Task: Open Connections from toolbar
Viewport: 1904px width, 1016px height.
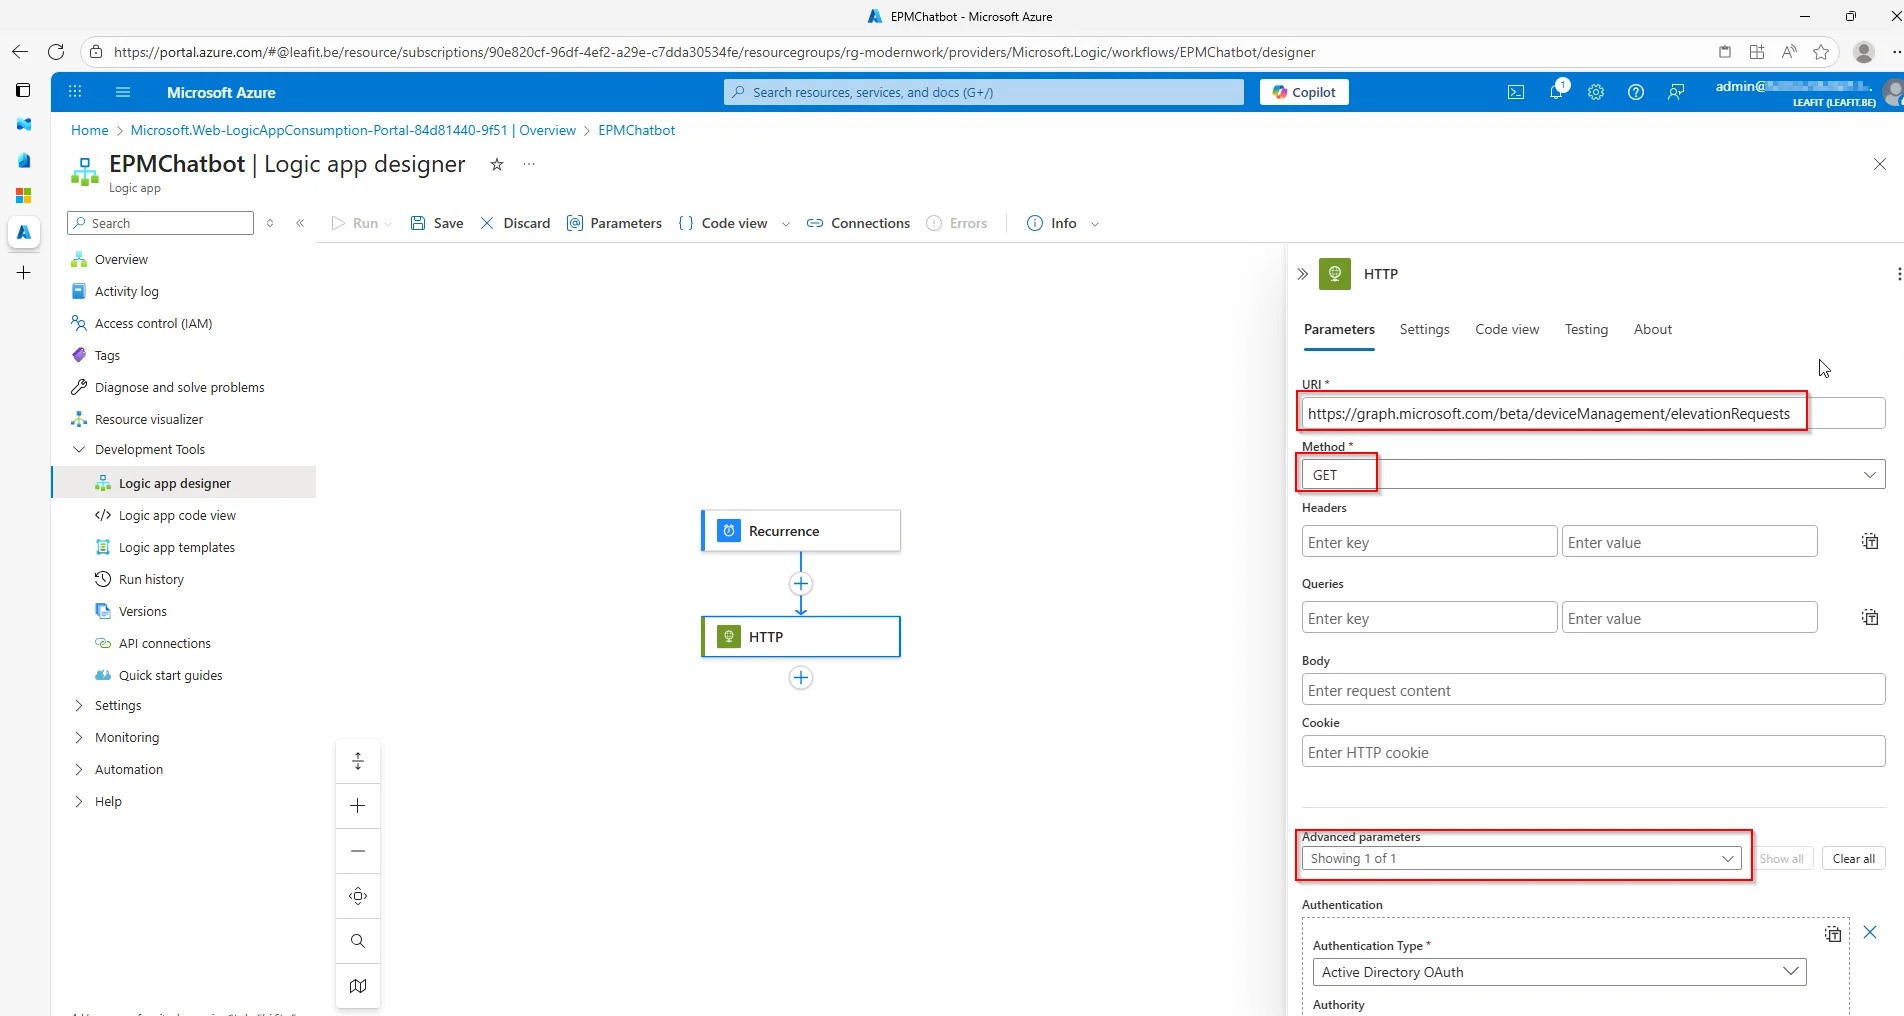Action: (858, 223)
